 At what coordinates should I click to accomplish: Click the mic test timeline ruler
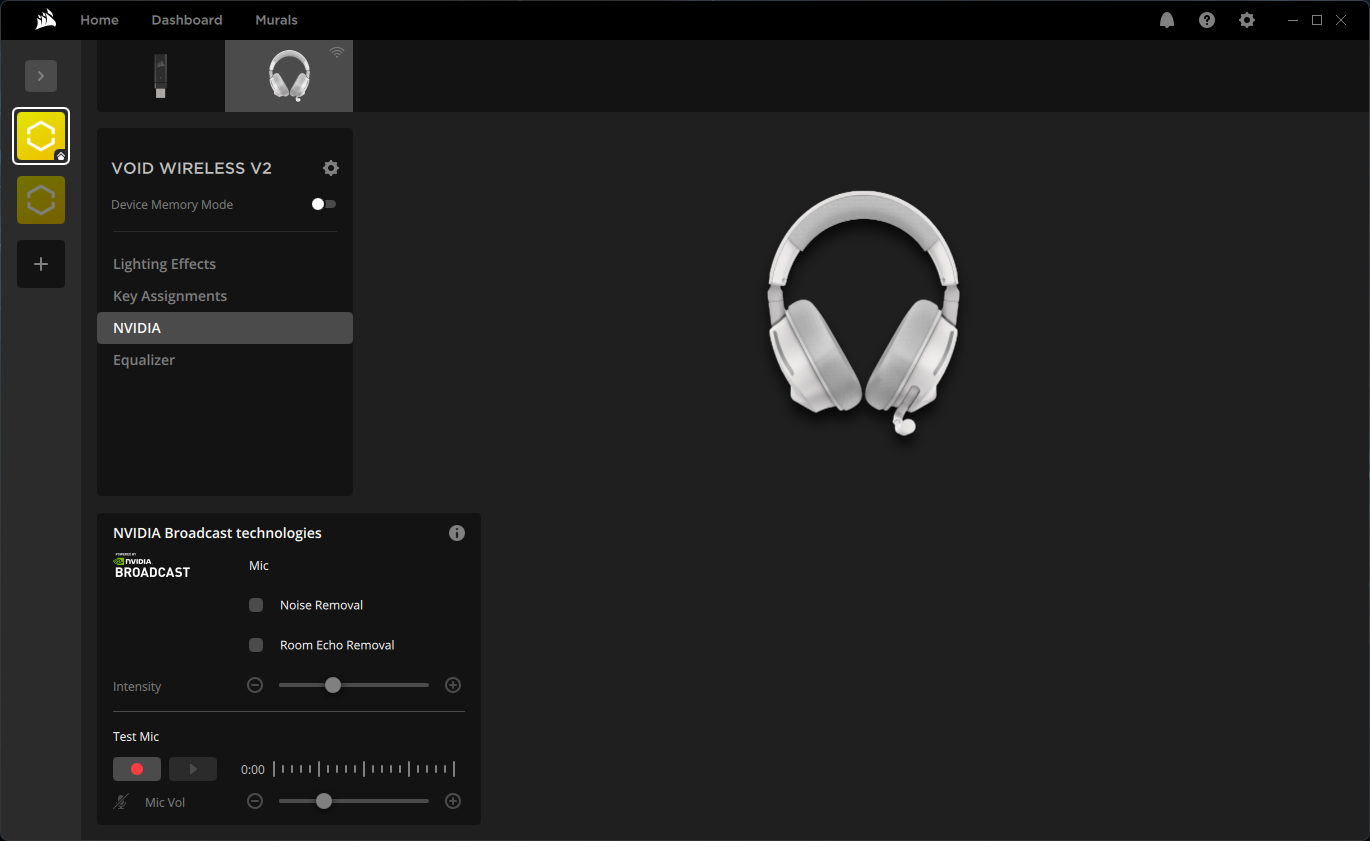[364, 769]
